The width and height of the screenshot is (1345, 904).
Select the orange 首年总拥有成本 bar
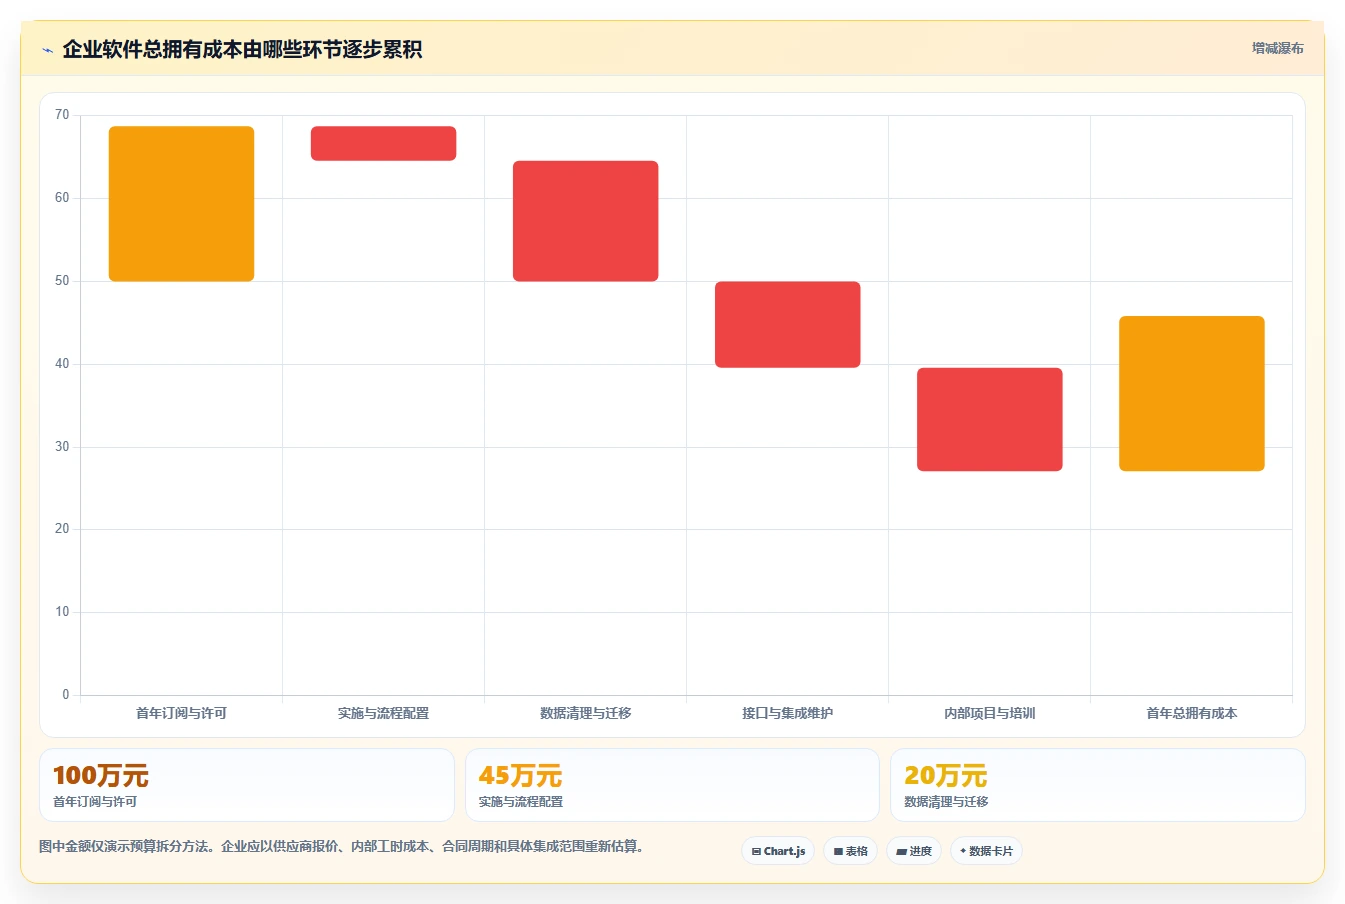click(1191, 394)
